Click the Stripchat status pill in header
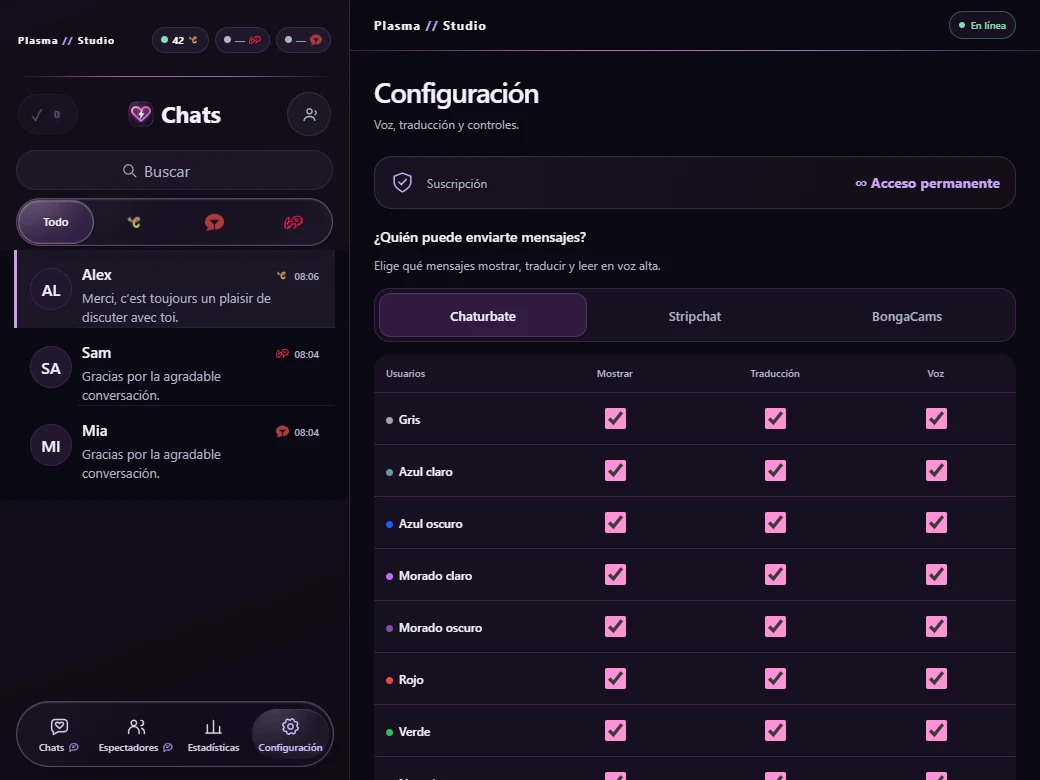This screenshot has width=1040, height=780. pyautogui.click(x=303, y=40)
